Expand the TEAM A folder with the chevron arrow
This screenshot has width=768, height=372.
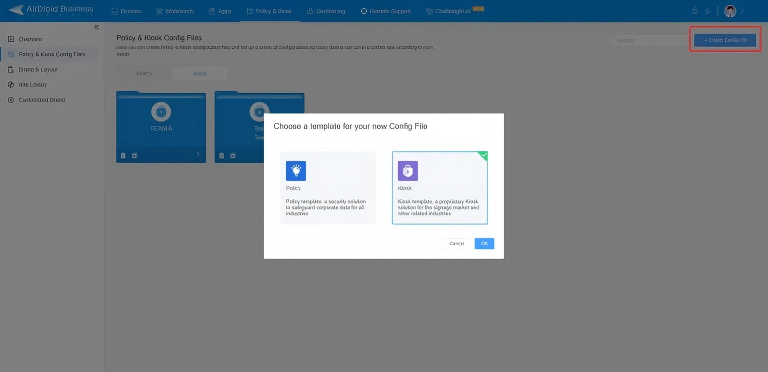pos(198,155)
